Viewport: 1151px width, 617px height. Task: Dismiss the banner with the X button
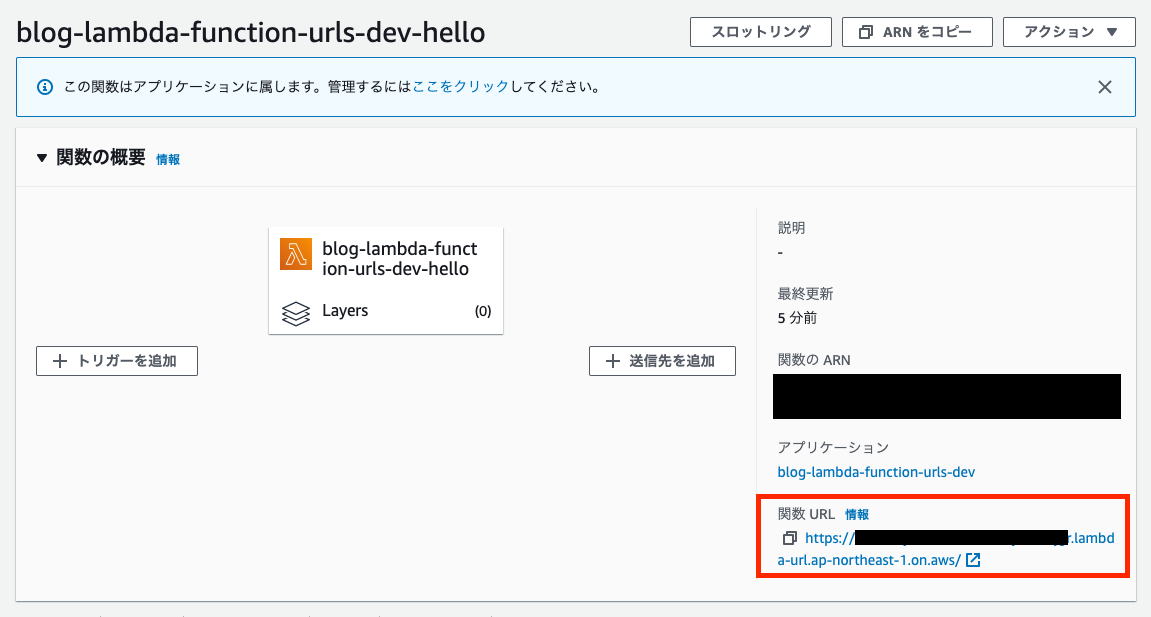click(x=1104, y=86)
